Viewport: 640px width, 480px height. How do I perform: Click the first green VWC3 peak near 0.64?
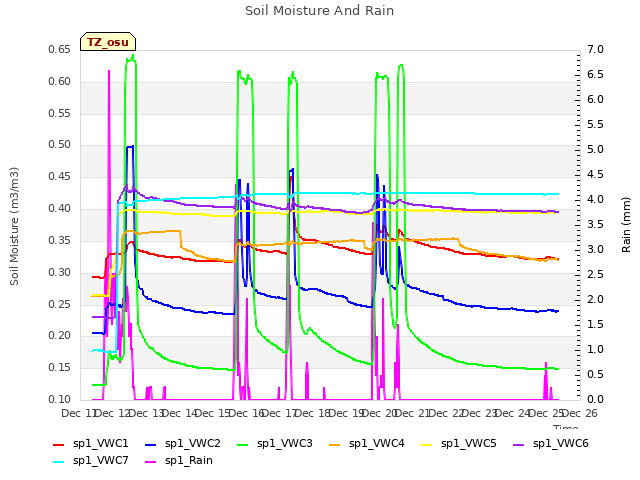pos(133,56)
